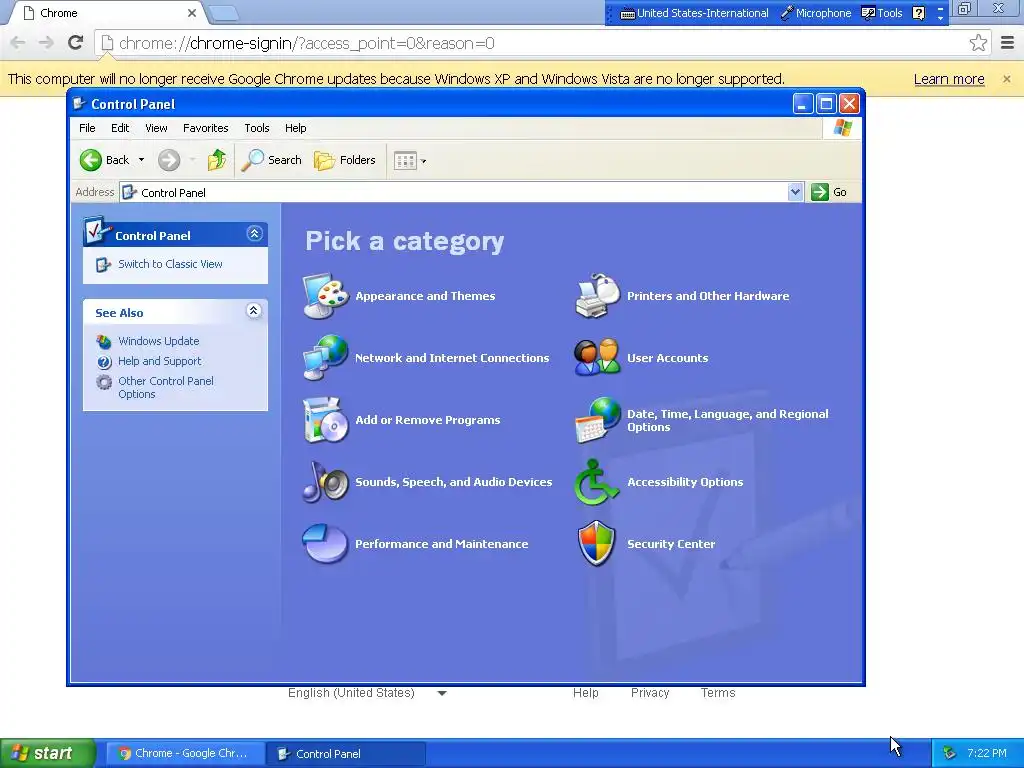Click Control Panel taskbar button

(346, 754)
